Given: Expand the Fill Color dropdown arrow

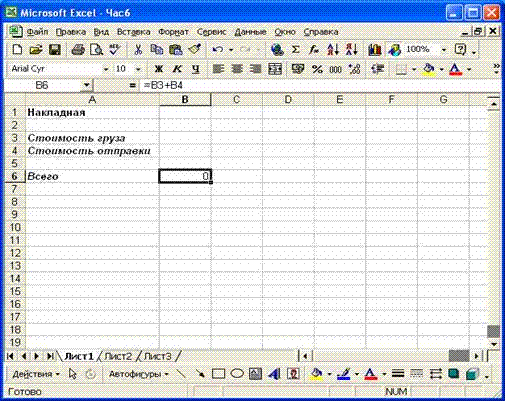Looking at the screenshot, I should tap(442, 69).
